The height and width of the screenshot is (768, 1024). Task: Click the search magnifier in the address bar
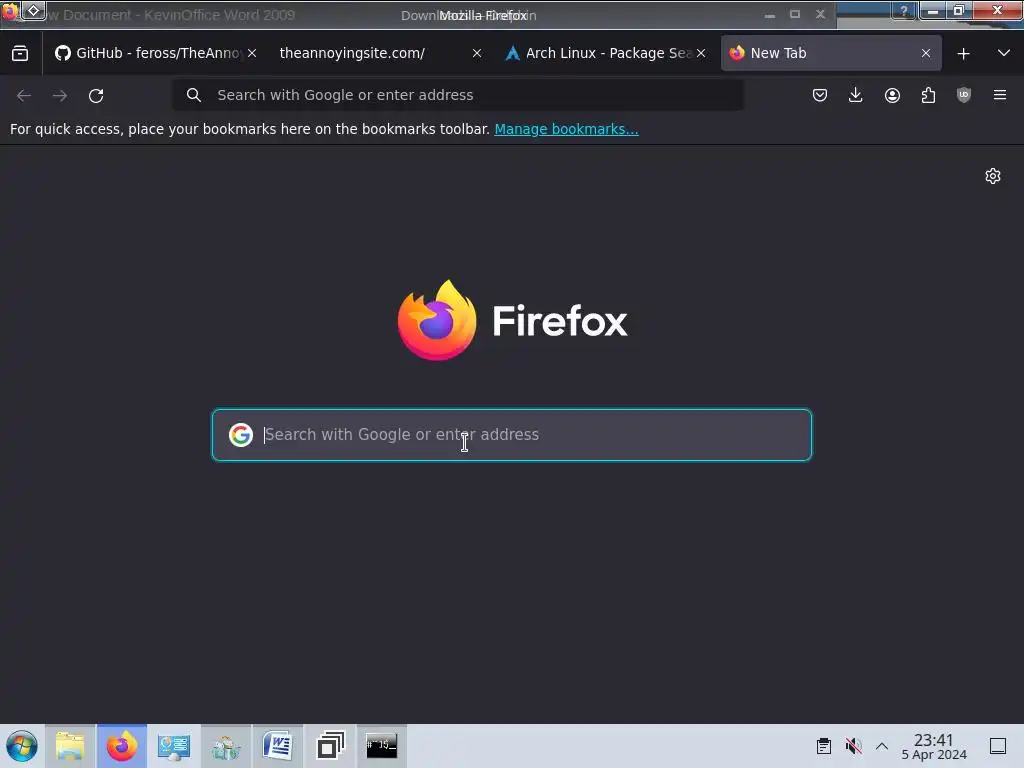click(193, 95)
